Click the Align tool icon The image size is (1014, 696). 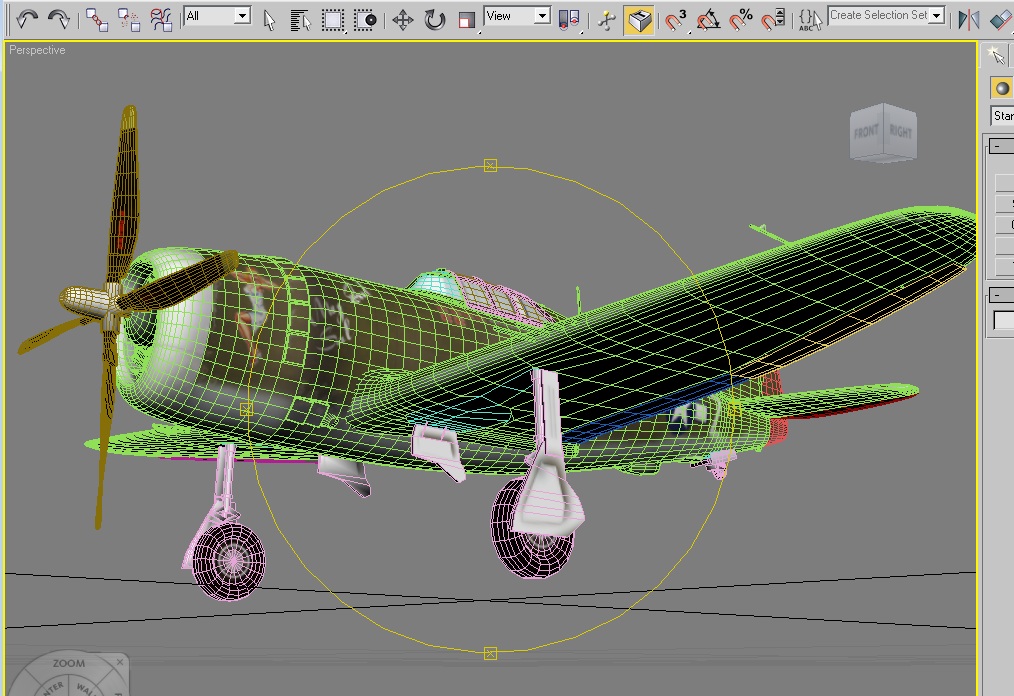point(1000,20)
